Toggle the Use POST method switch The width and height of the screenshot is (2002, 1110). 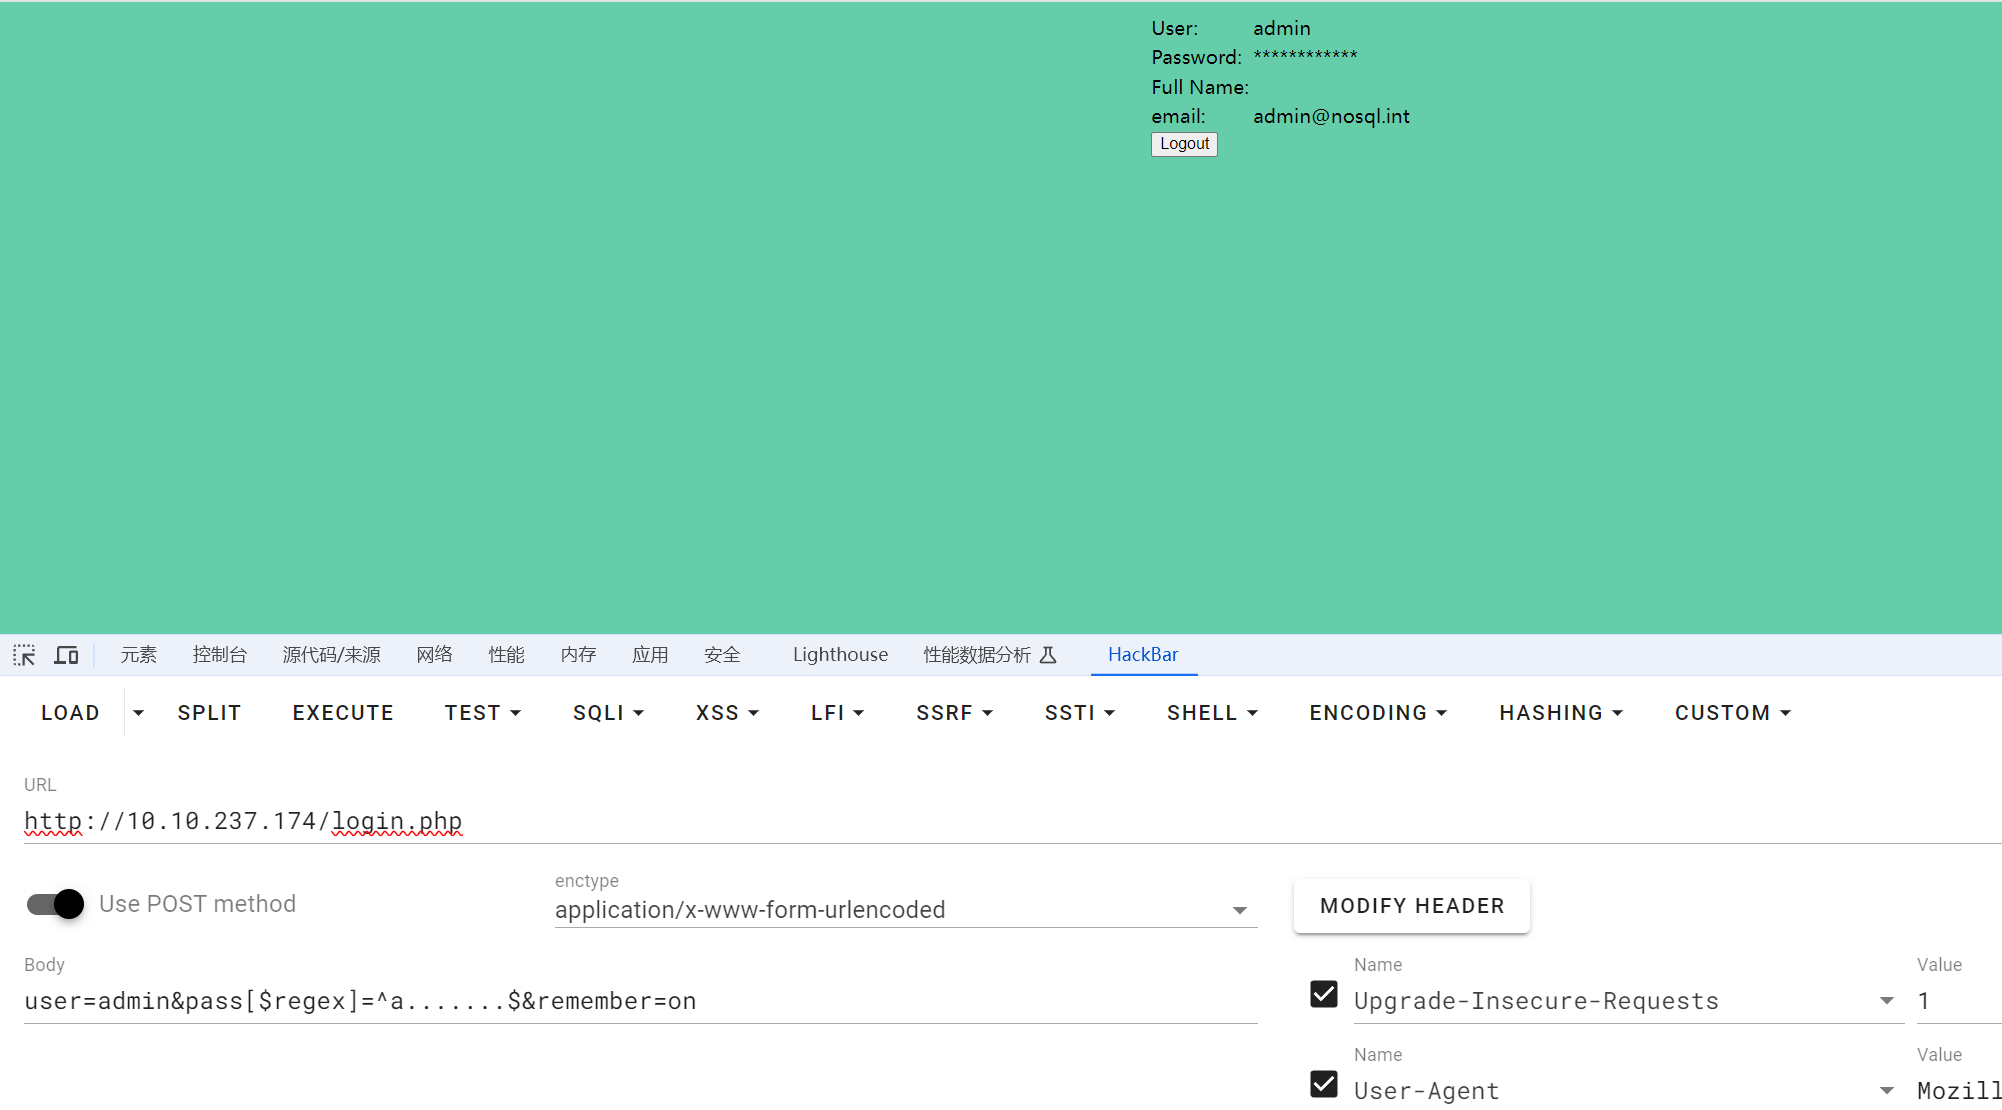pyautogui.click(x=56, y=904)
